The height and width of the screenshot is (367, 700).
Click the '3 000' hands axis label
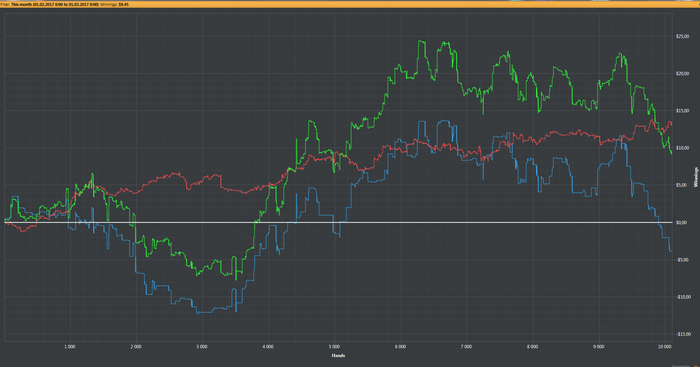coord(202,346)
